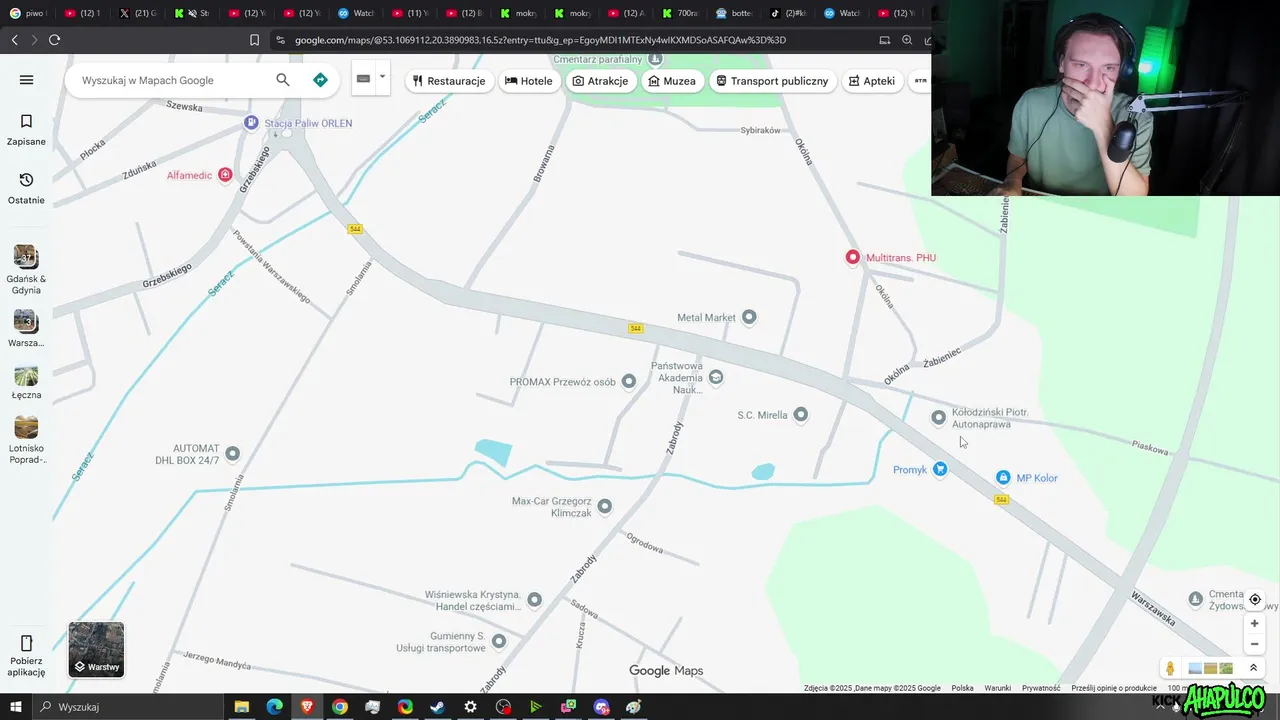Go back with browser back arrow
This screenshot has height=720, width=1280.
coord(14,40)
